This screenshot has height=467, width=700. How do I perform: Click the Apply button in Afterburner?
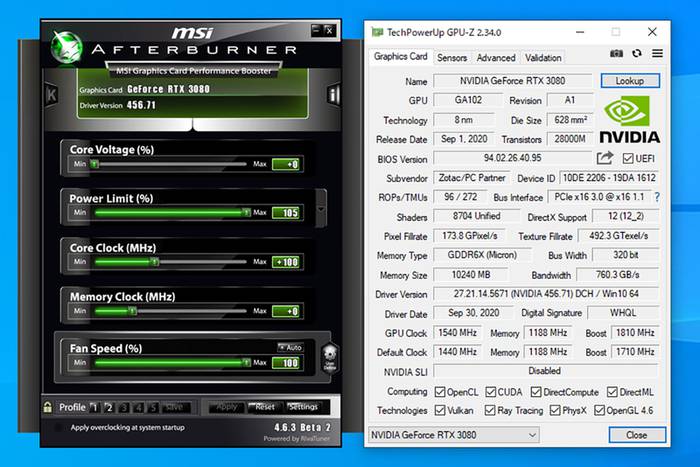click(226, 407)
